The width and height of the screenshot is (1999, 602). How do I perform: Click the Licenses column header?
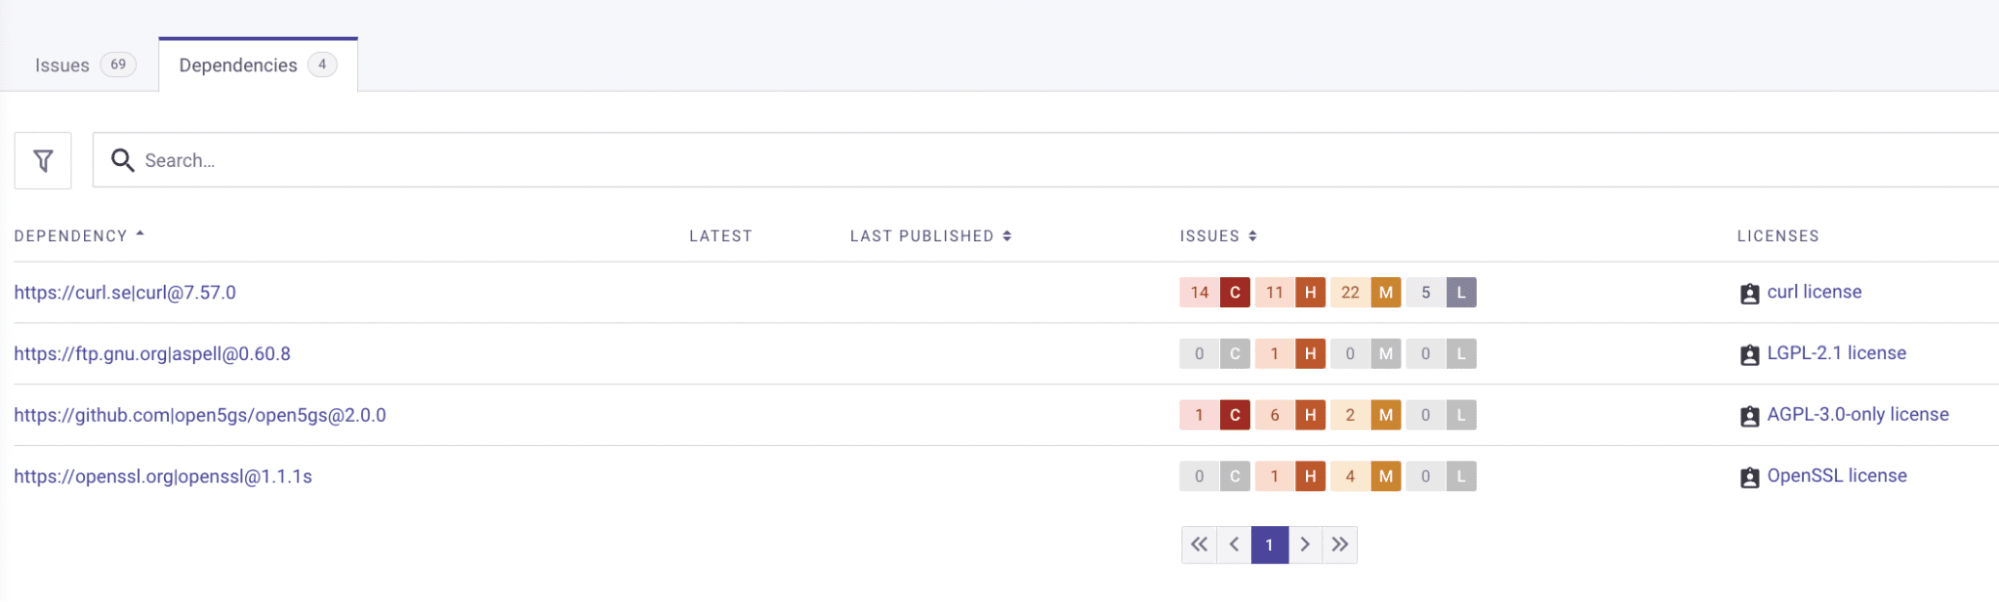click(1778, 236)
